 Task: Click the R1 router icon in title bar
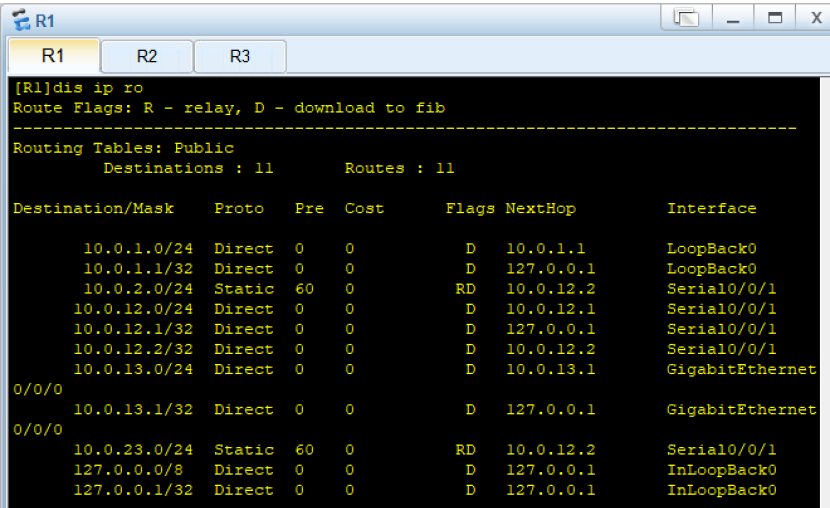[21, 20]
